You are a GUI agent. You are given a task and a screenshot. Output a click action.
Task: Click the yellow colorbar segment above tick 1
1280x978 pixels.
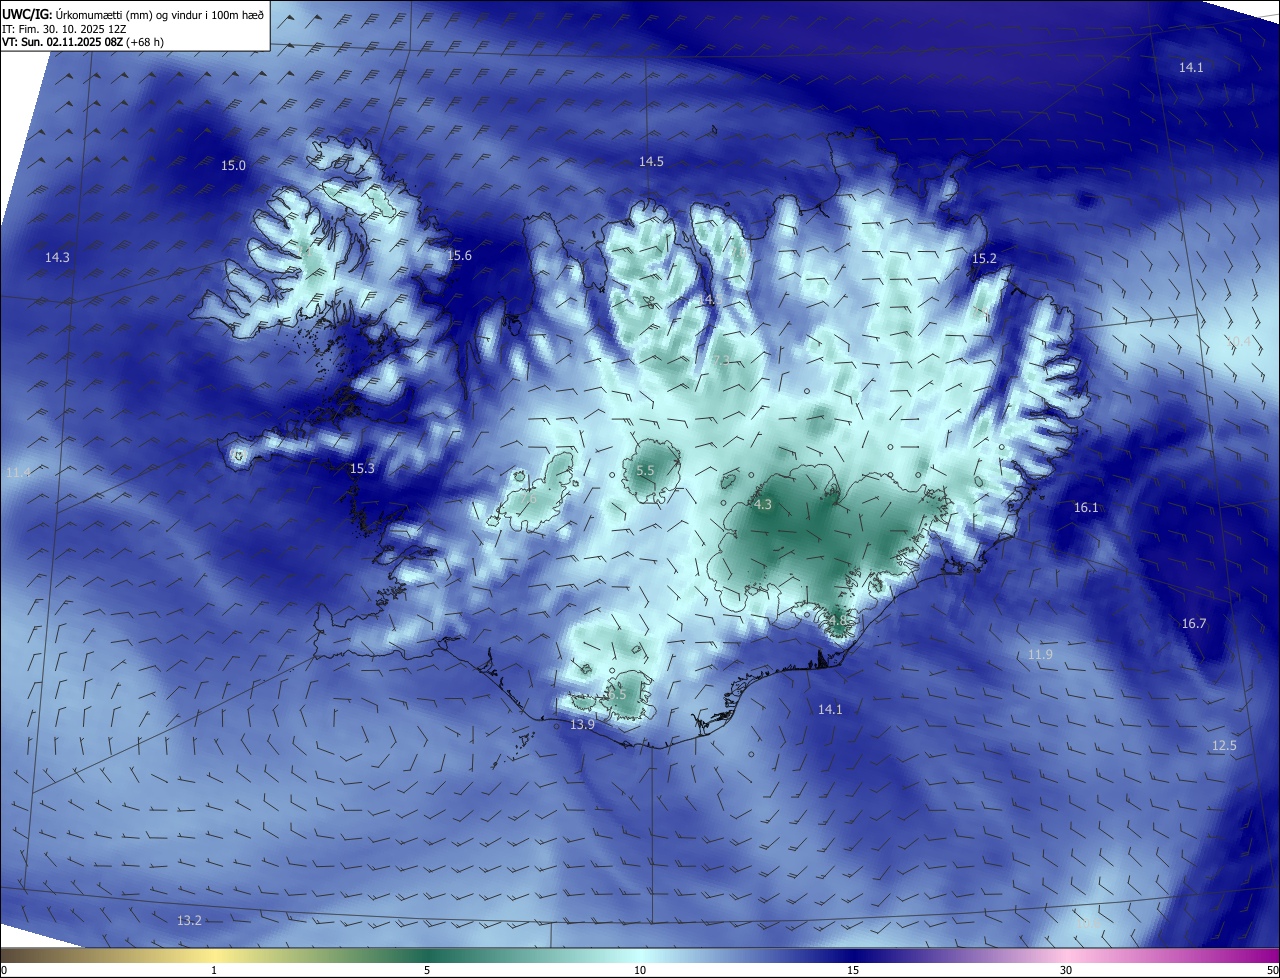(214, 955)
